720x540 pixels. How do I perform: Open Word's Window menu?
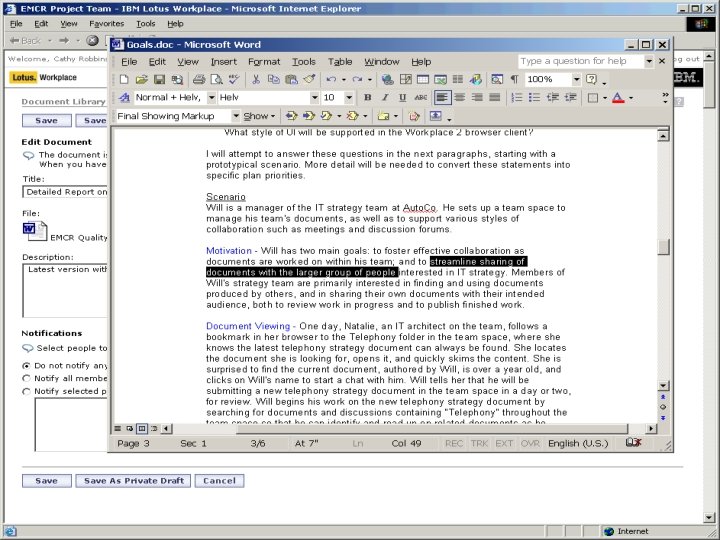(382, 62)
